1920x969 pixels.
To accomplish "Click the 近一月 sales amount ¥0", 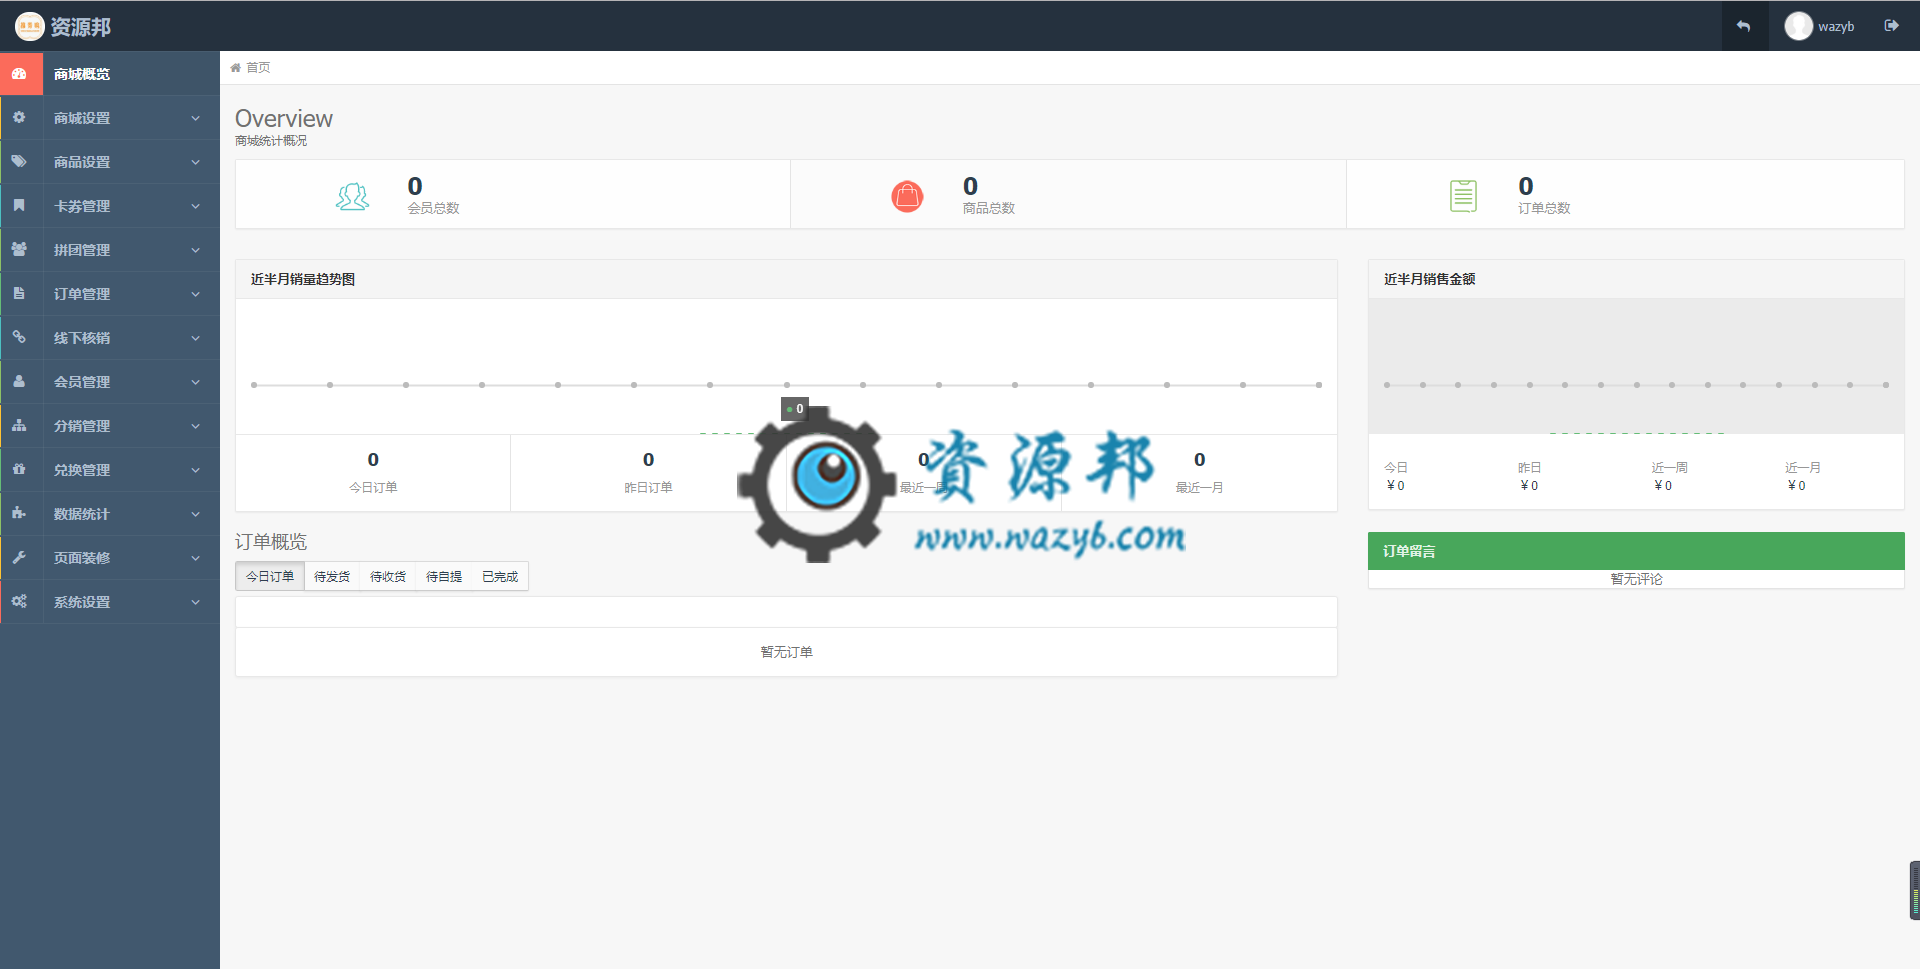I will pos(1796,486).
